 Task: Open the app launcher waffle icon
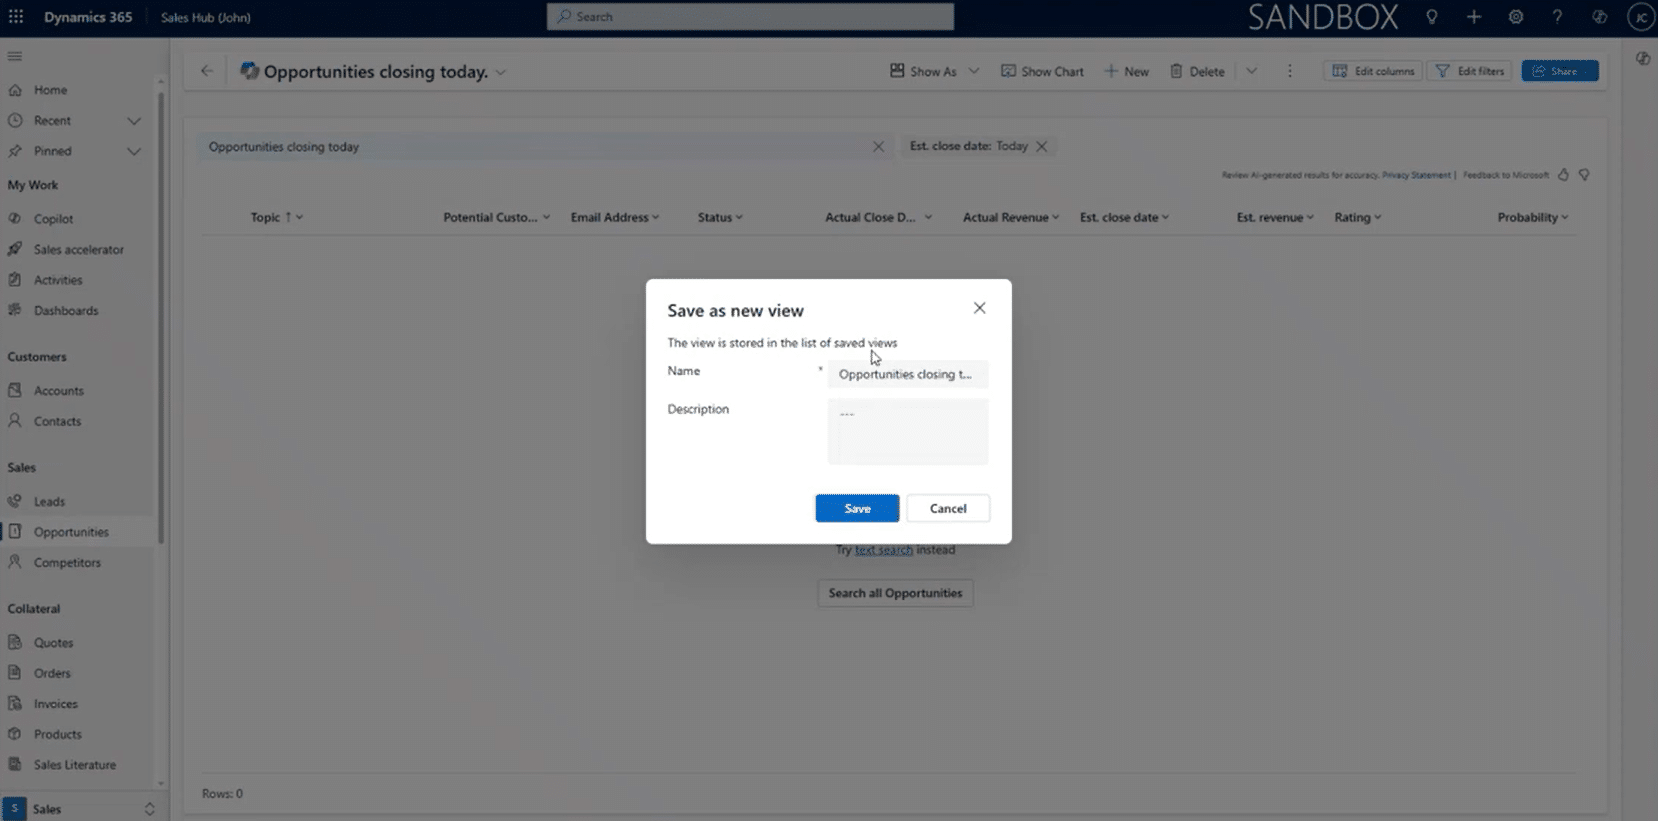click(16, 17)
